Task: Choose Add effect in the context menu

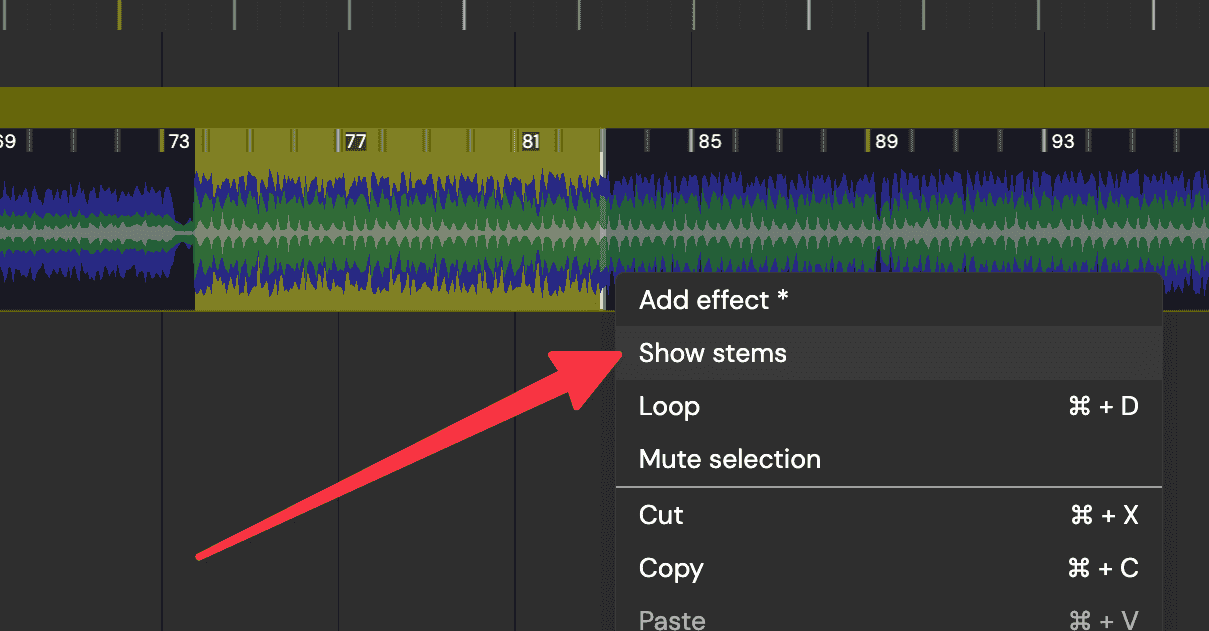Action: pyautogui.click(x=712, y=299)
